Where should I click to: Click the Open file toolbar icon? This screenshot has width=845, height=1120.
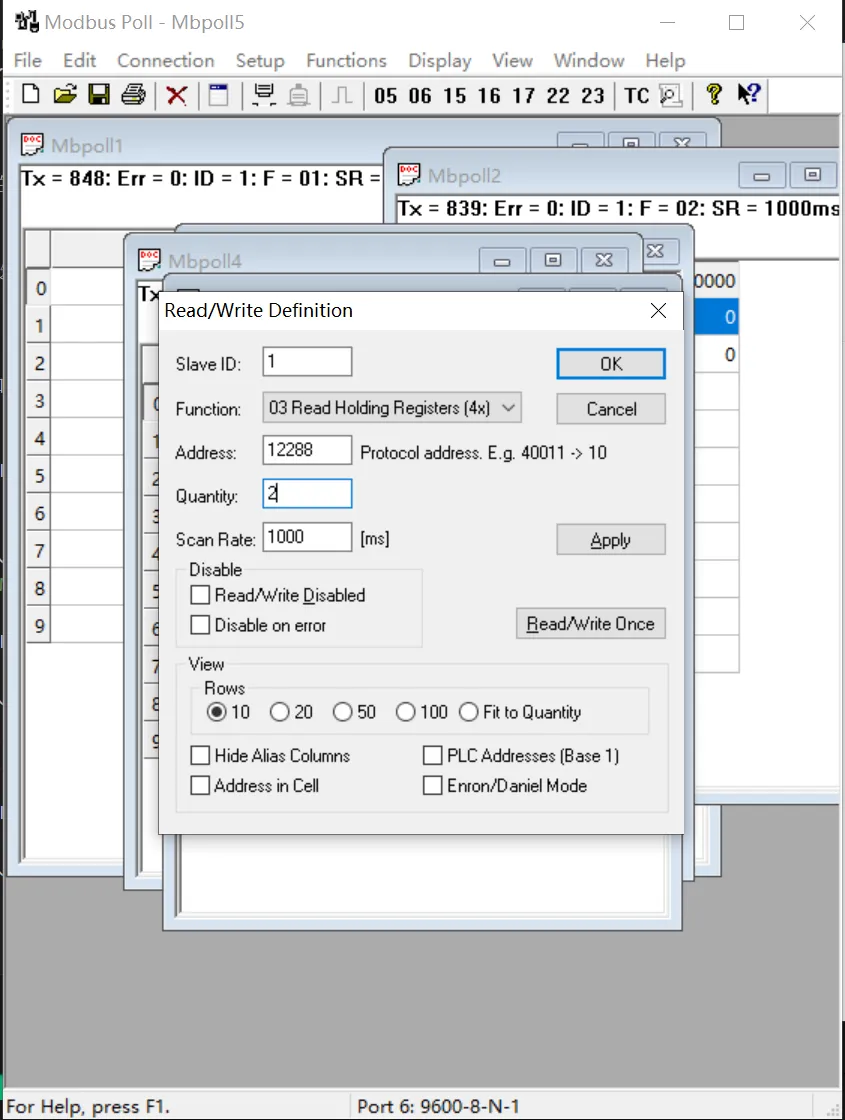[x=65, y=94]
